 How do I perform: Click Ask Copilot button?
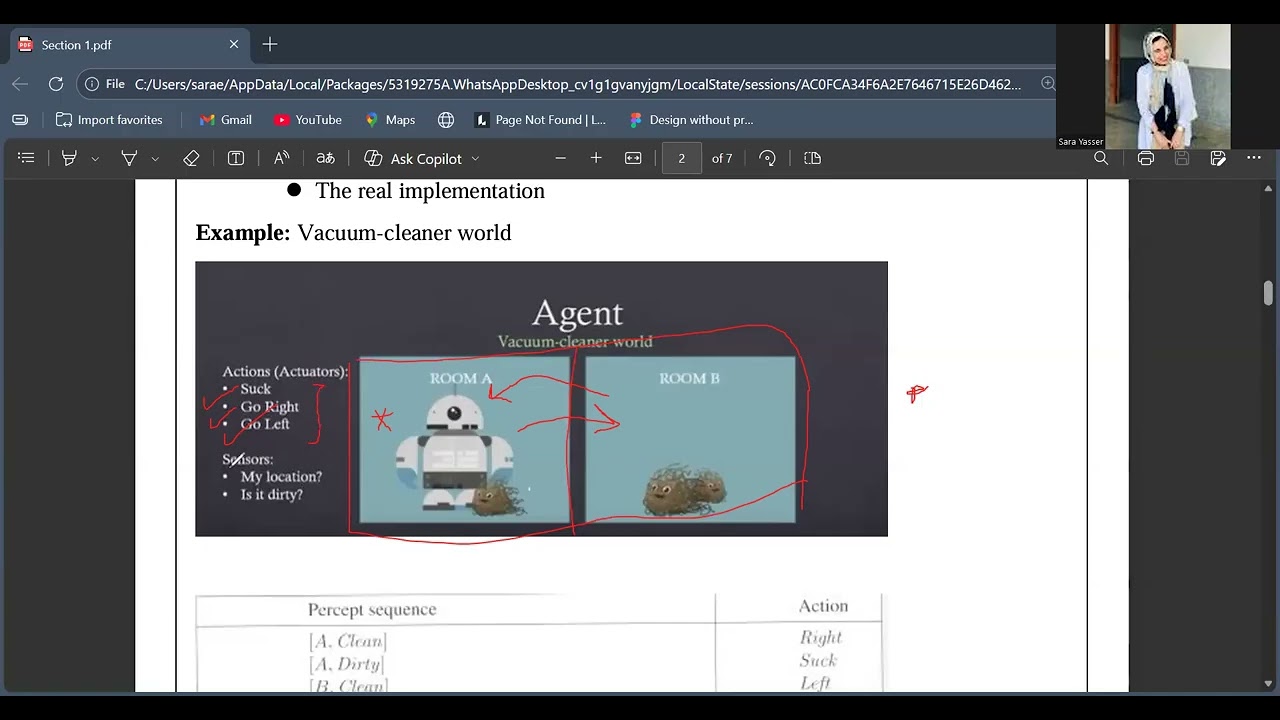click(x=413, y=158)
